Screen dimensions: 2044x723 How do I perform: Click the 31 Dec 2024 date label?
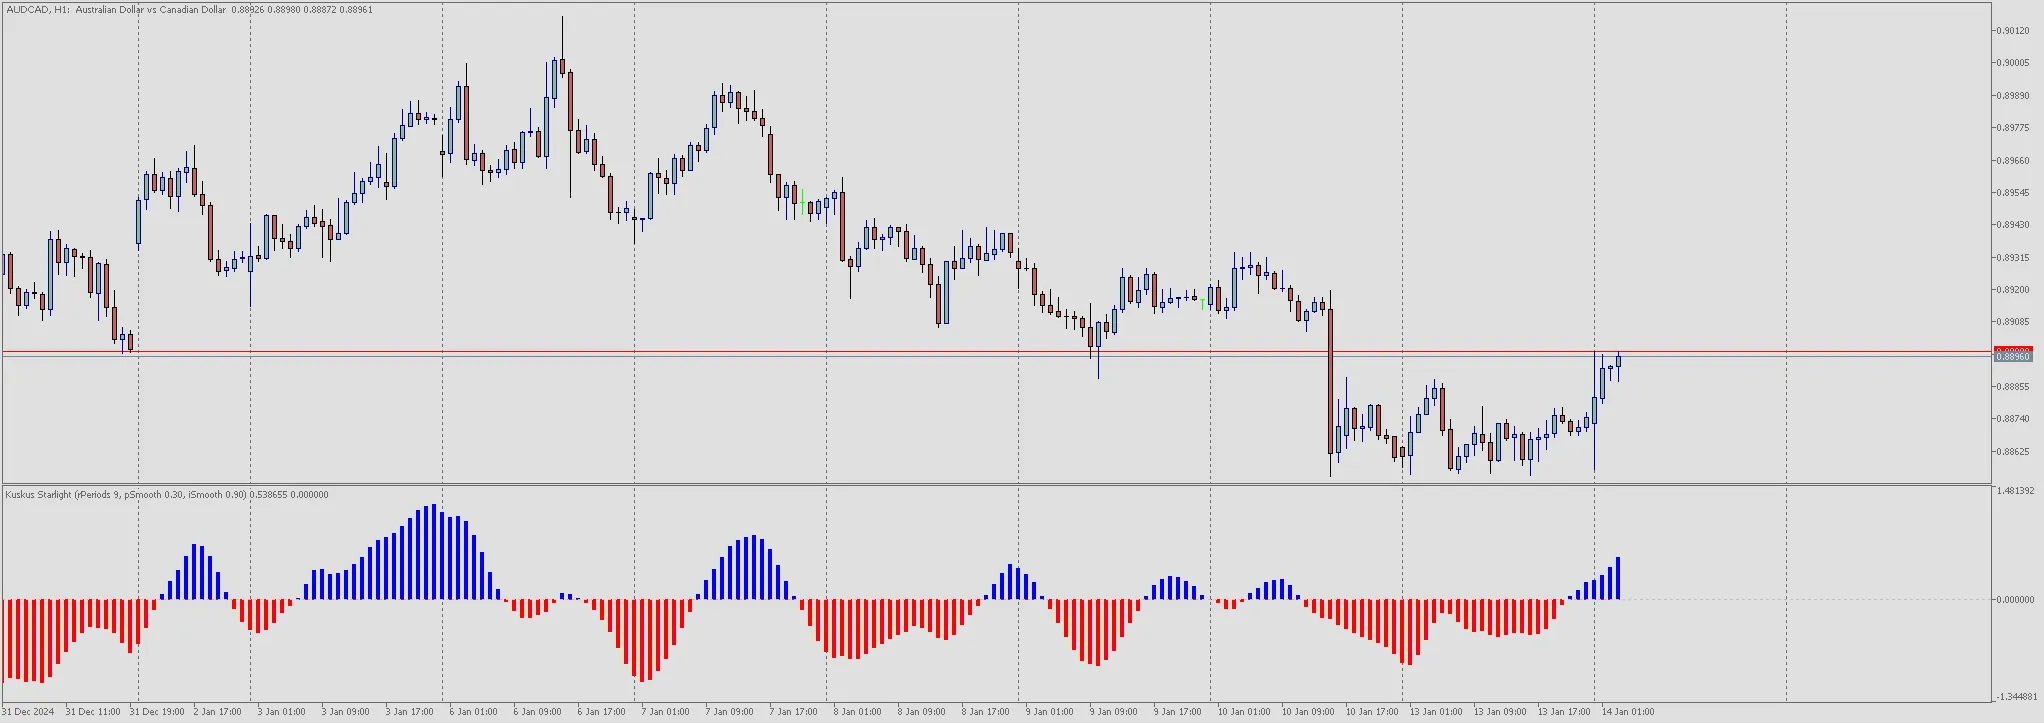[28, 712]
